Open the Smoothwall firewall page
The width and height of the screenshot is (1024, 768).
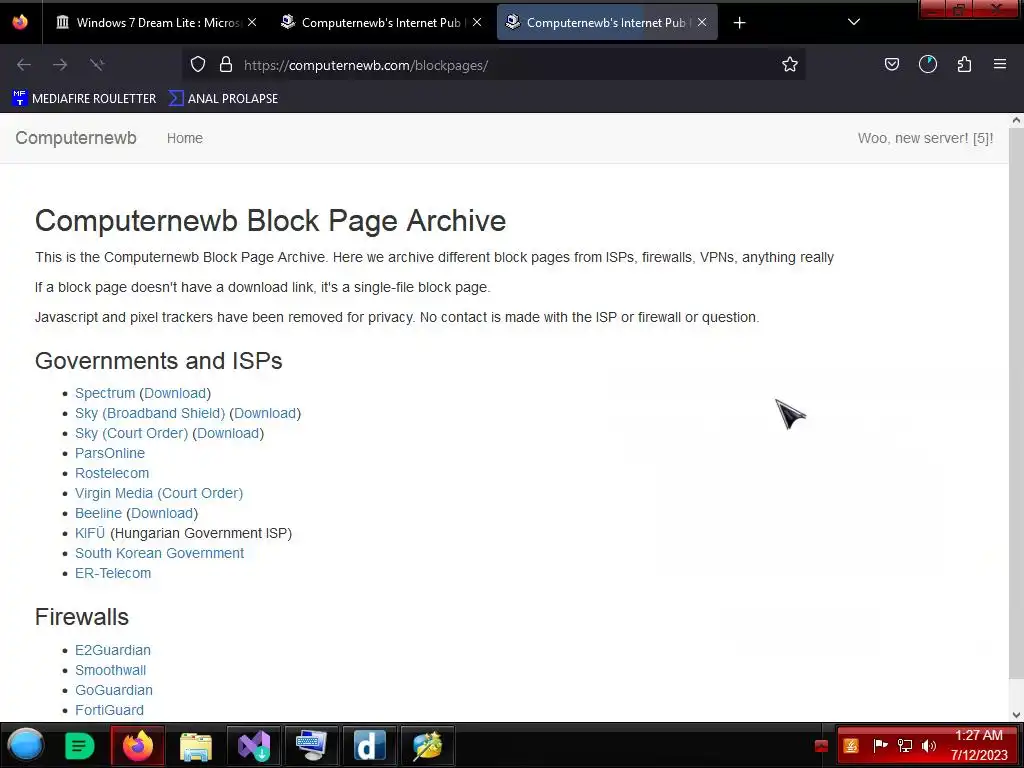110,671
